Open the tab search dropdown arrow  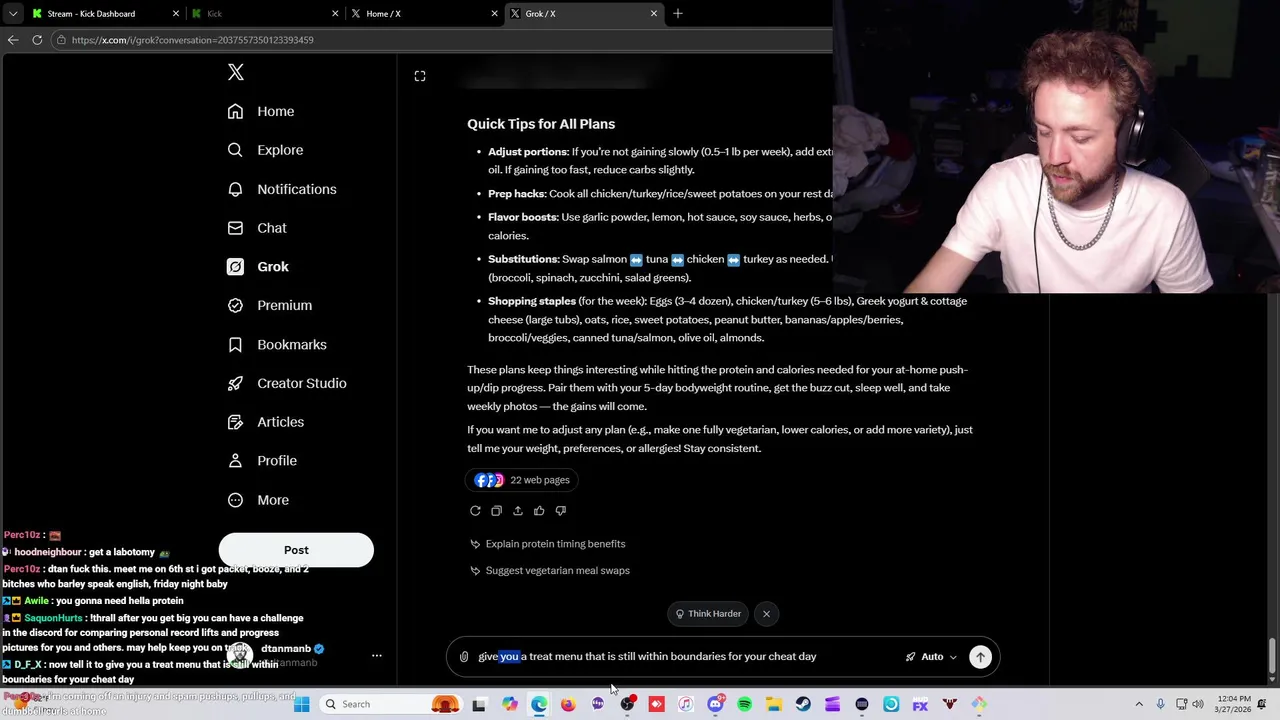pos(13,14)
